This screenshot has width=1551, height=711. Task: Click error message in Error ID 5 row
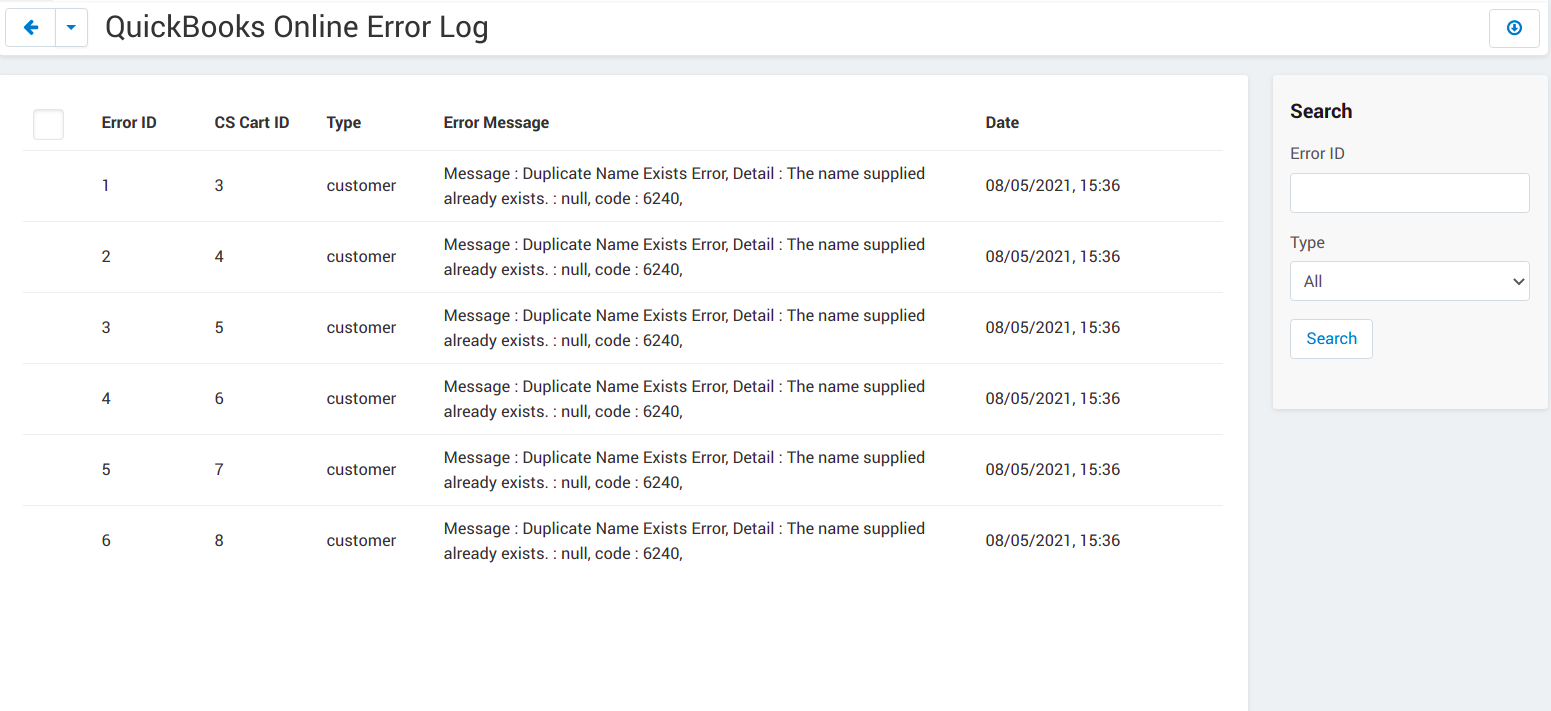684,470
